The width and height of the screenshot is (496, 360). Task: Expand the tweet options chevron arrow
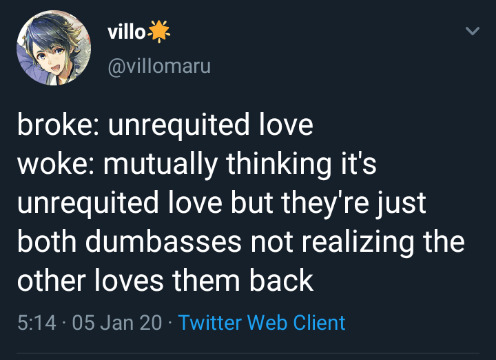[472, 31]
